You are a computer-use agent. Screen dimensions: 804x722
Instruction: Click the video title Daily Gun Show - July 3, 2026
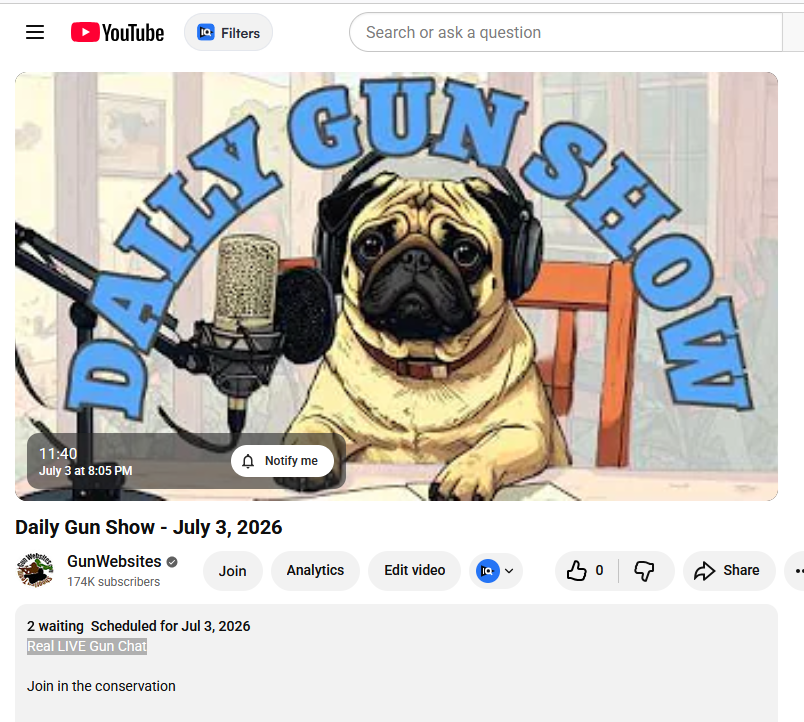[x=149, y=527]
